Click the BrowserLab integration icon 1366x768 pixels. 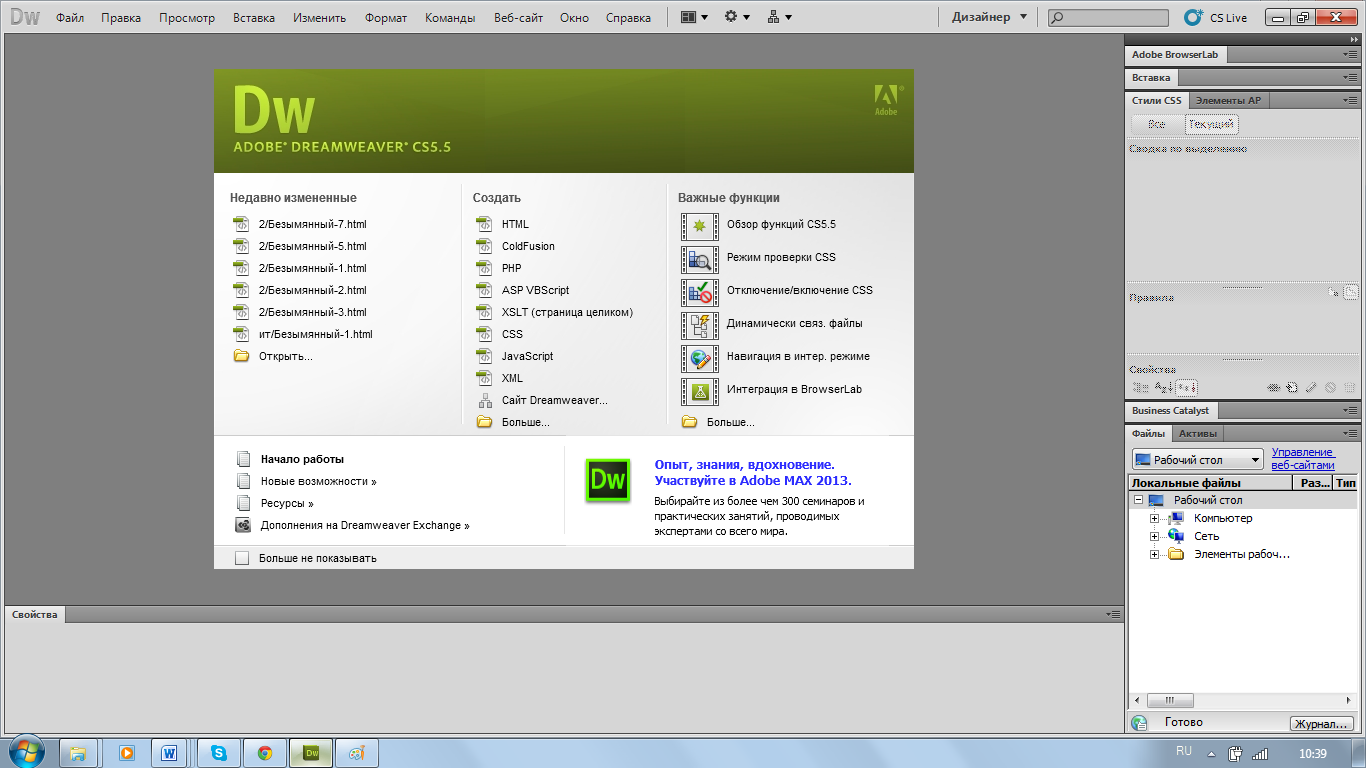pyautogui.click(x=700, y=390)
